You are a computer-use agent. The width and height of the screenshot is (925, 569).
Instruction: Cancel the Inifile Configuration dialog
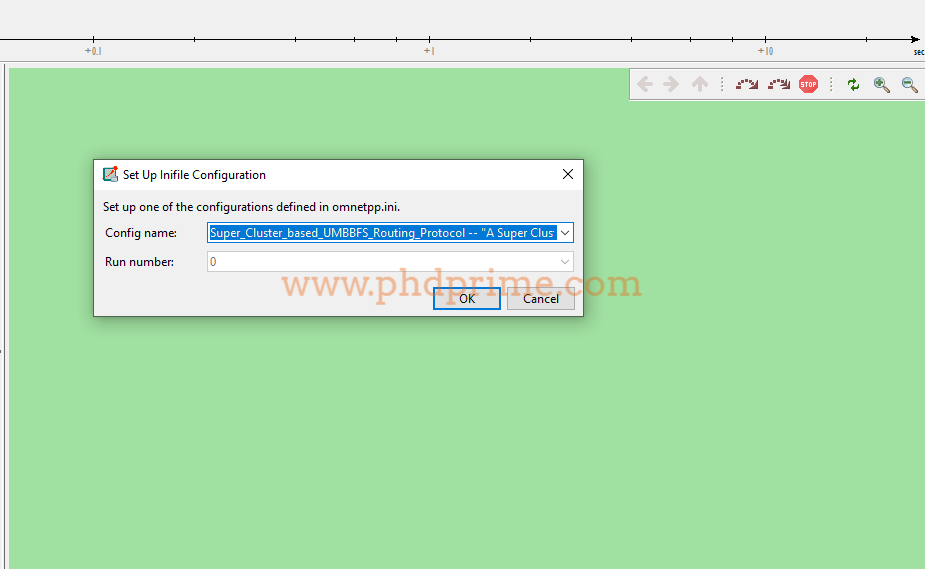coord(540,298)
